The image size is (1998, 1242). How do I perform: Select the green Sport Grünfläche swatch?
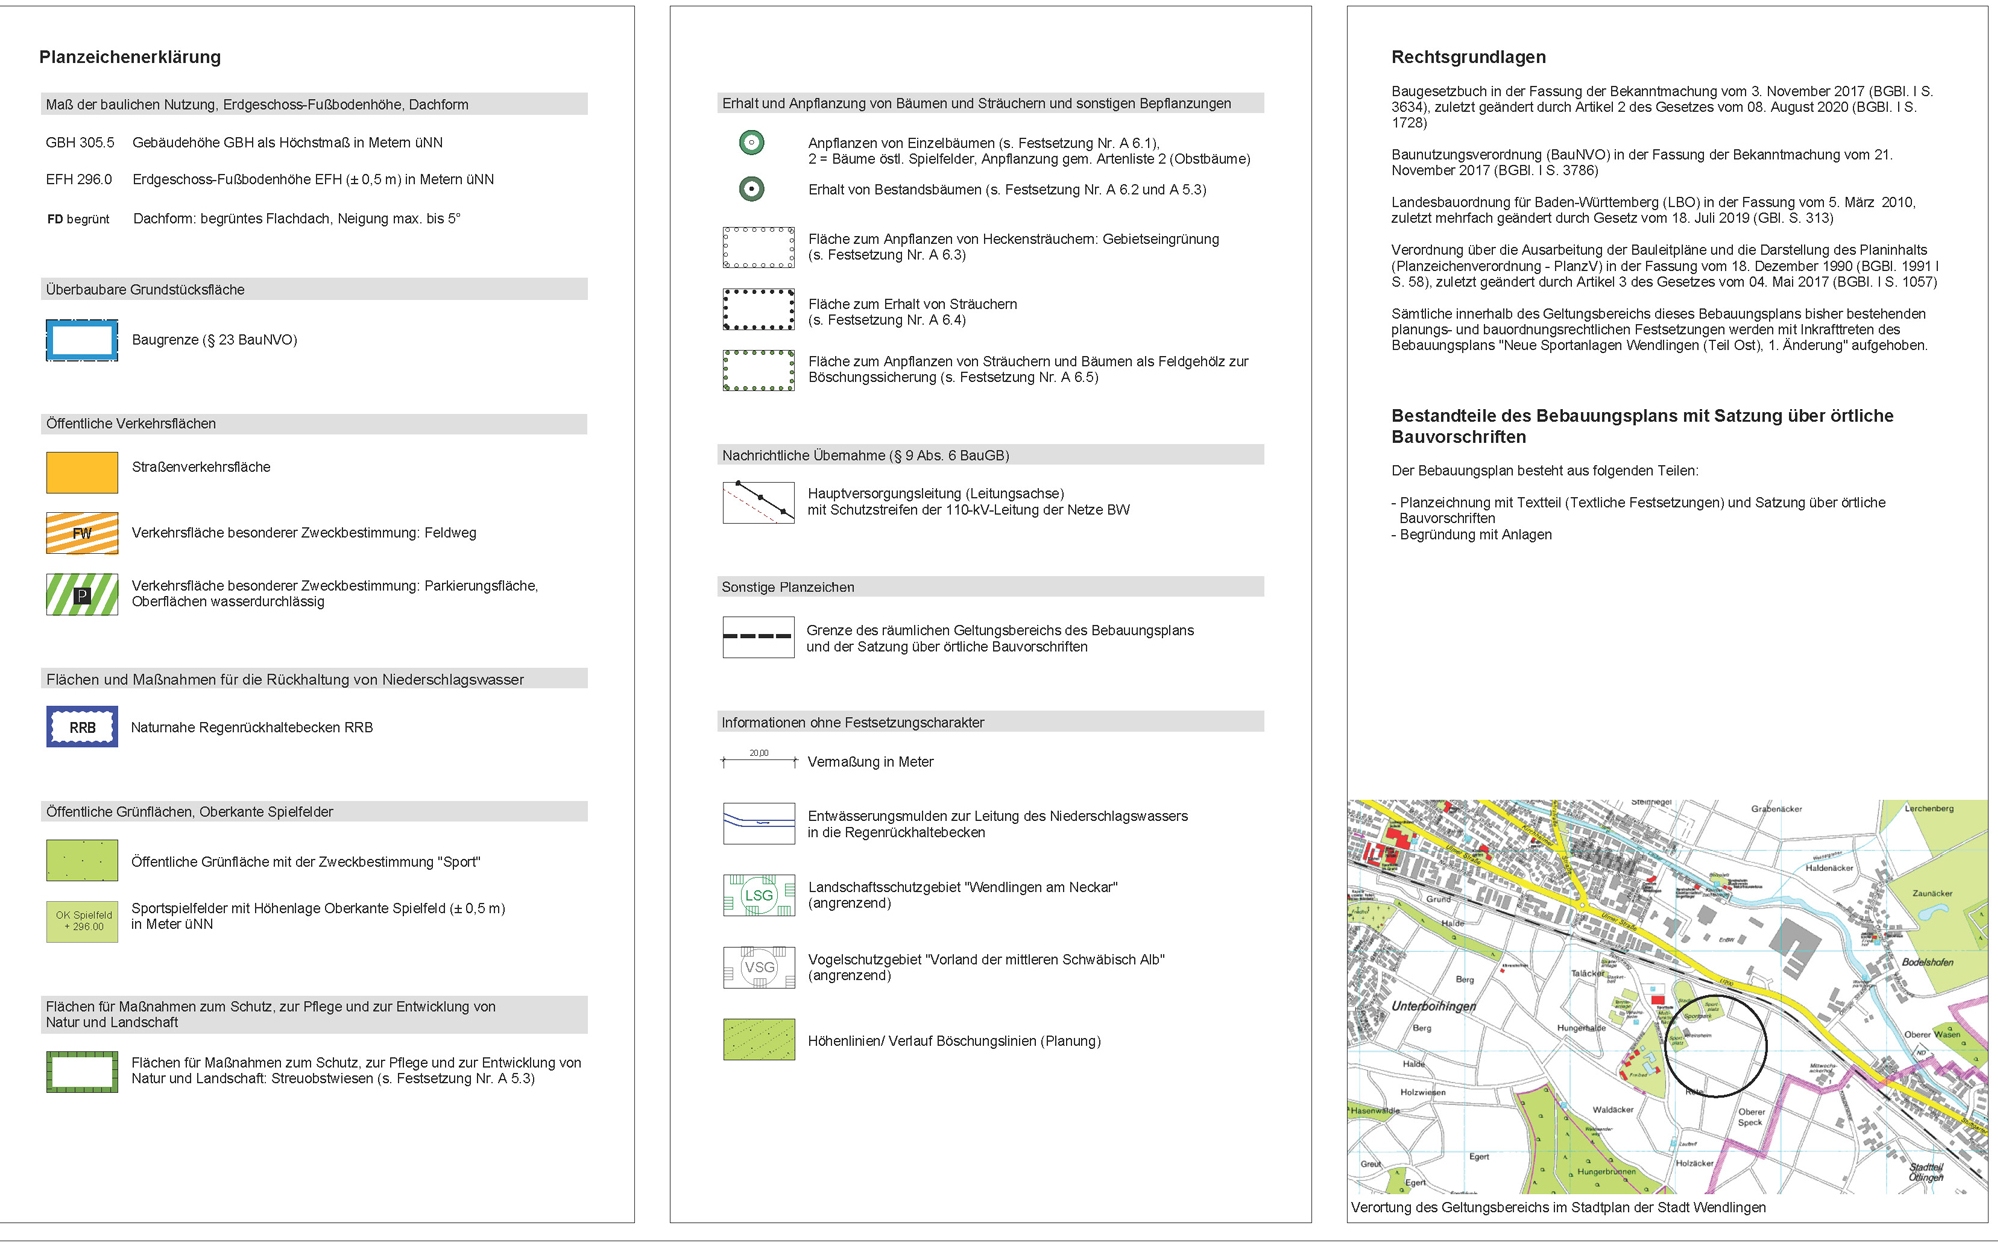[x=82, y=861]
